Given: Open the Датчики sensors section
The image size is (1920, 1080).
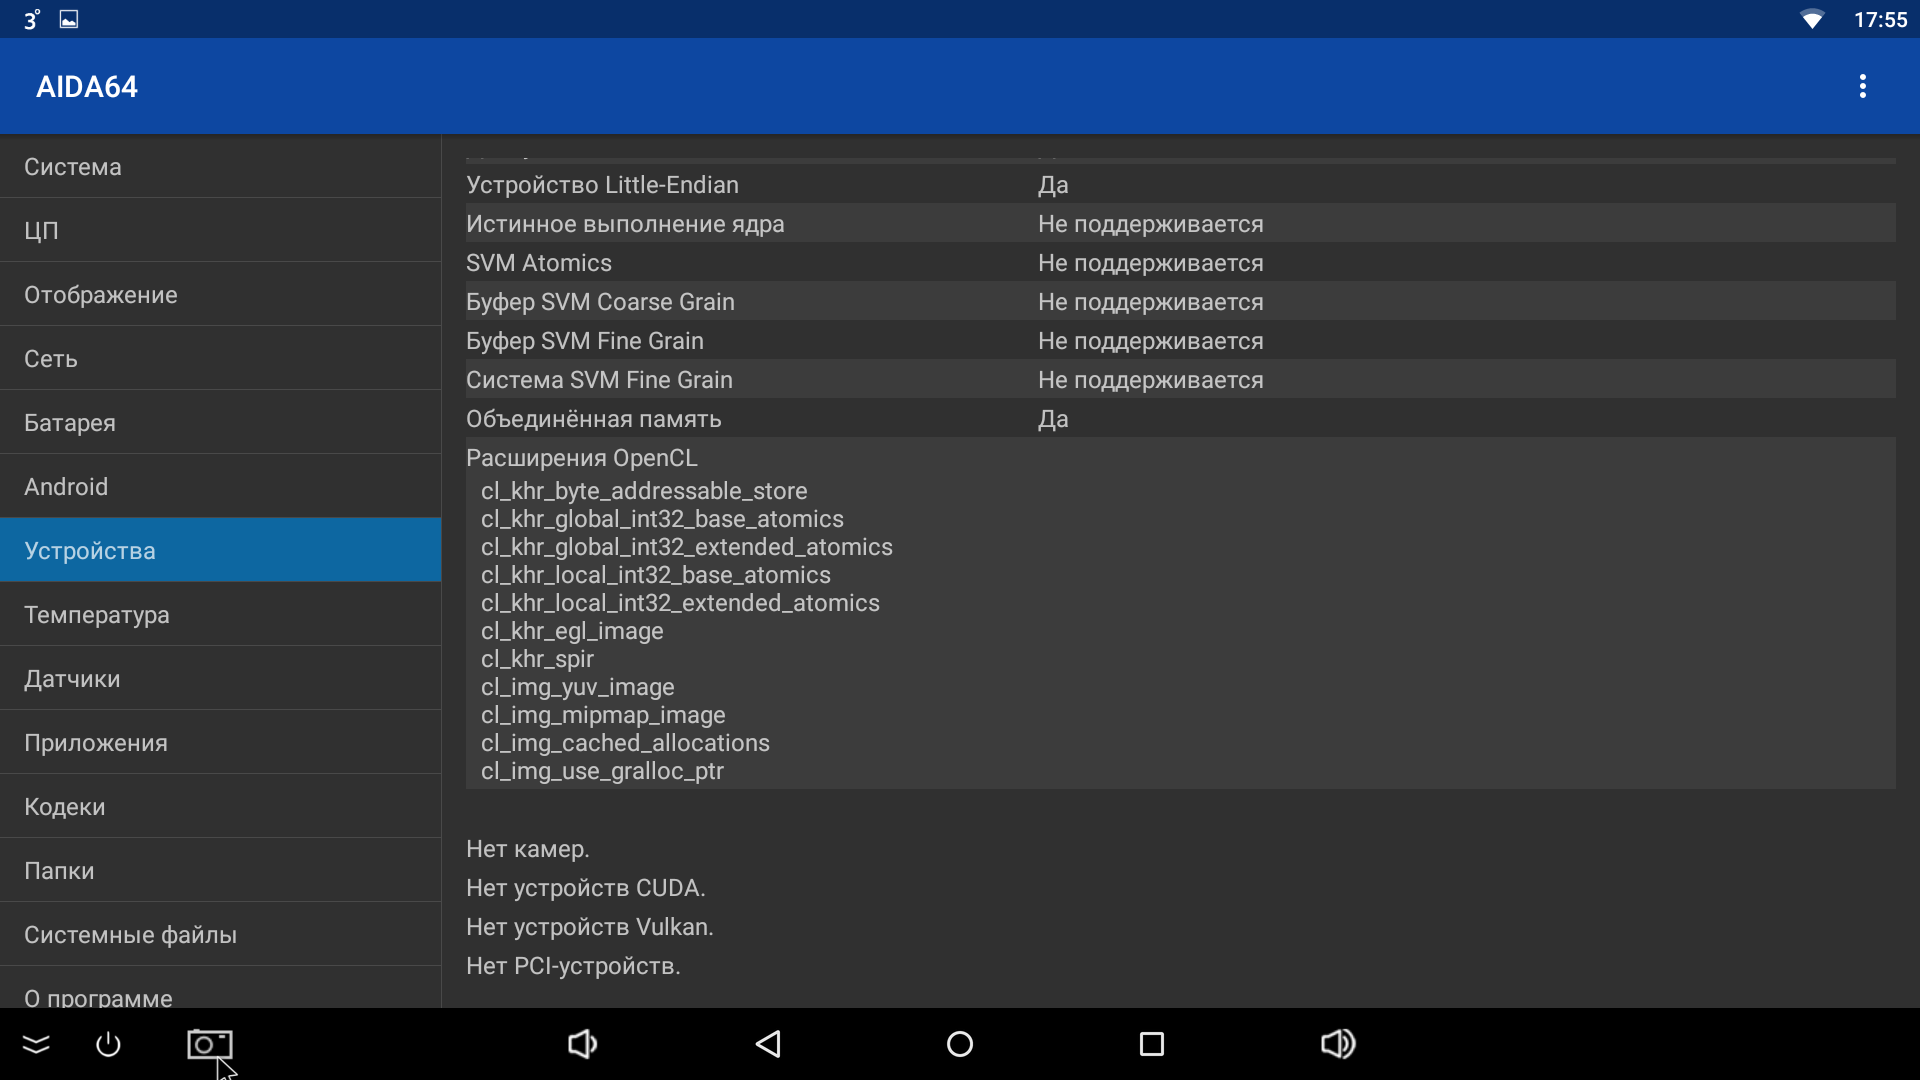Looking at the screenshot, I should pos(220,679).
